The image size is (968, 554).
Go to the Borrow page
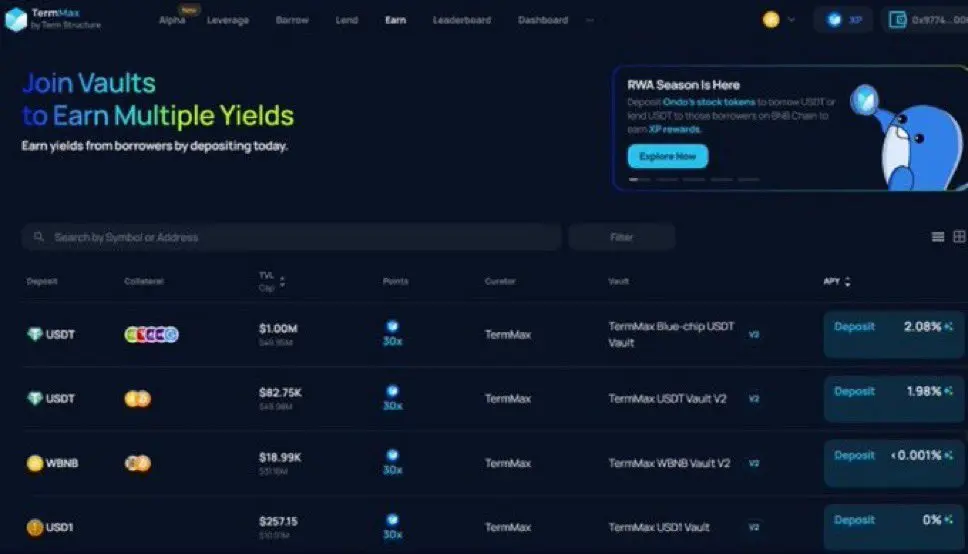292,20
